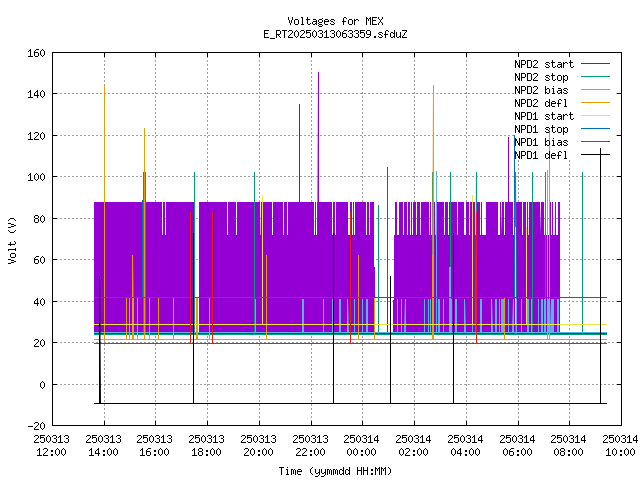
Task: Click the '250314 10:00' x-axis tick label
Action: tap(620, 446)
